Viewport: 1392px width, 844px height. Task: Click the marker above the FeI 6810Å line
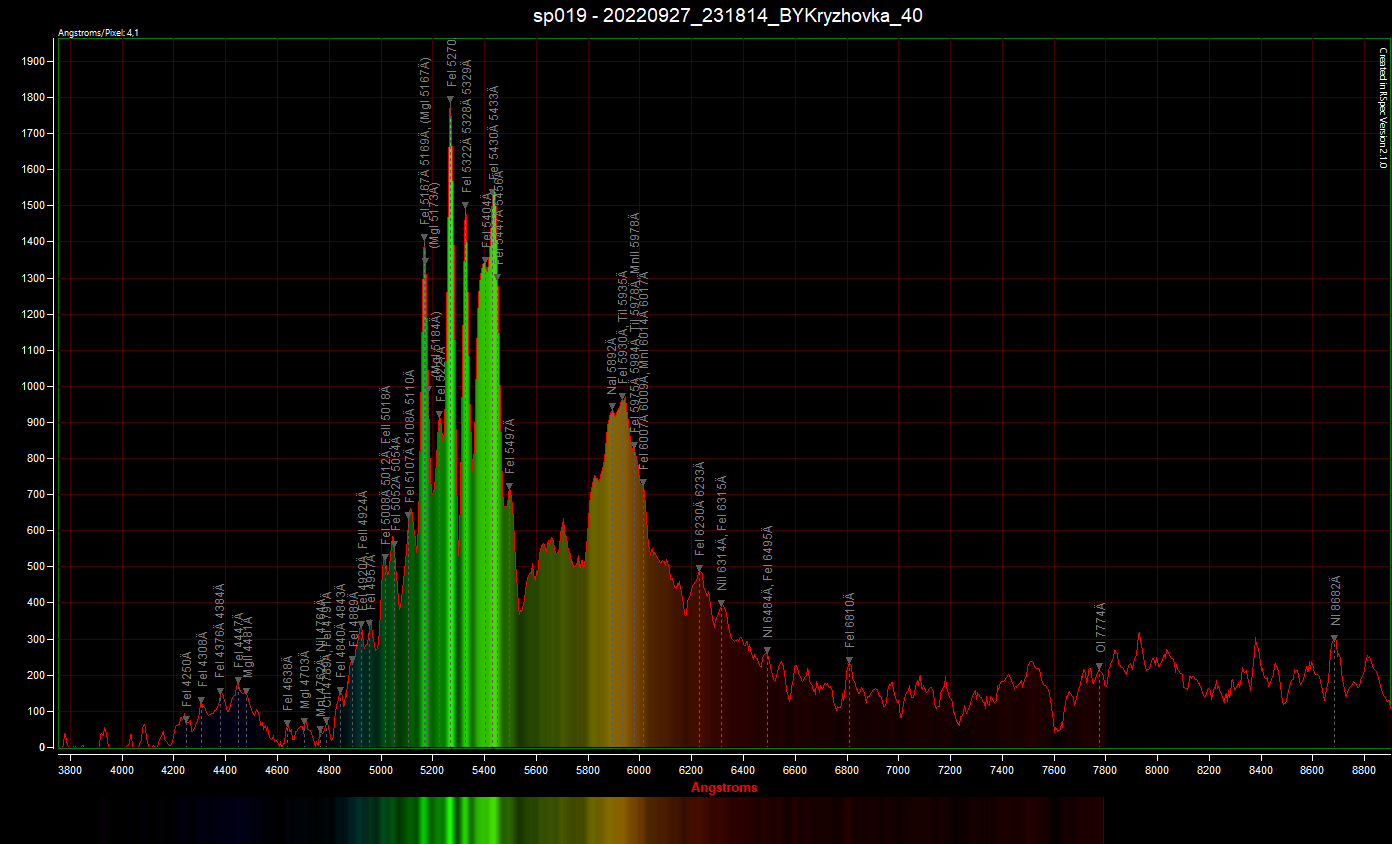tap(849, 660)
